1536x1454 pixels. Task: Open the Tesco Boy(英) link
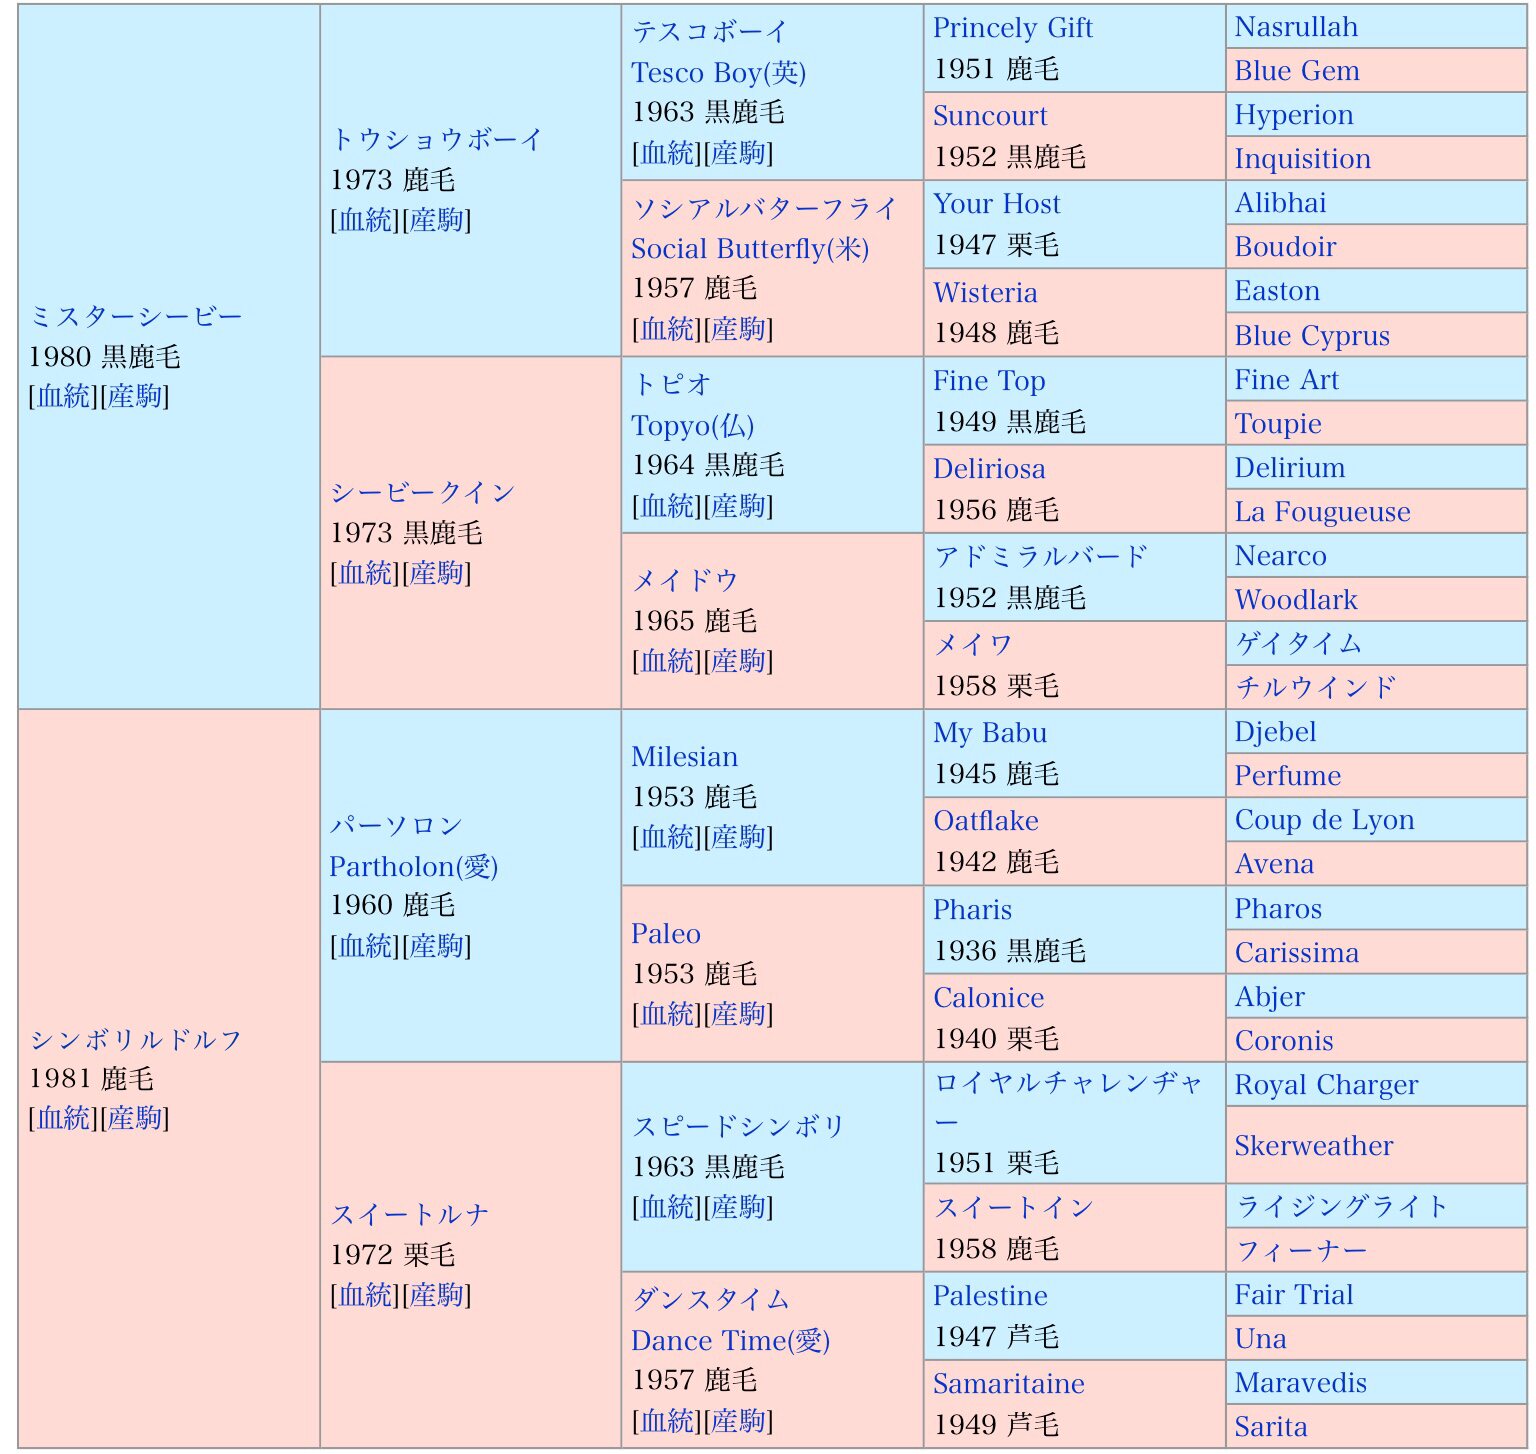tap(718, 73)
